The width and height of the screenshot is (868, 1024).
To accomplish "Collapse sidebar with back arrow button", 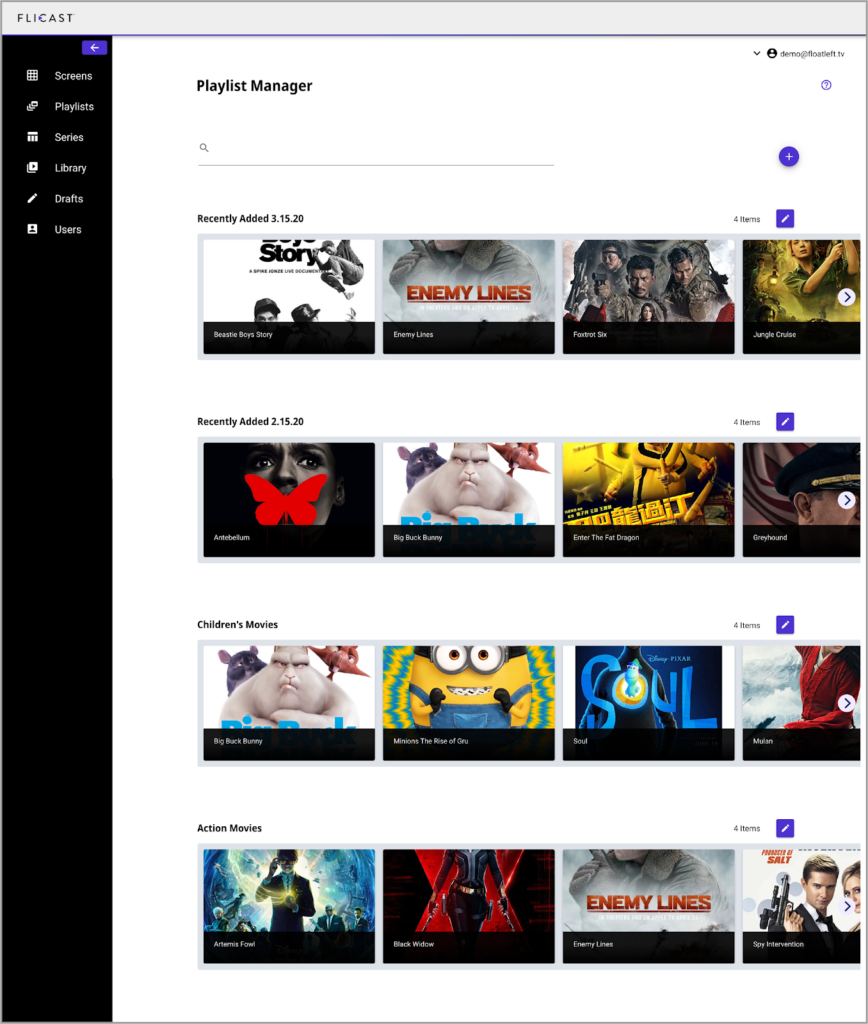I will (x=95, y=48).
